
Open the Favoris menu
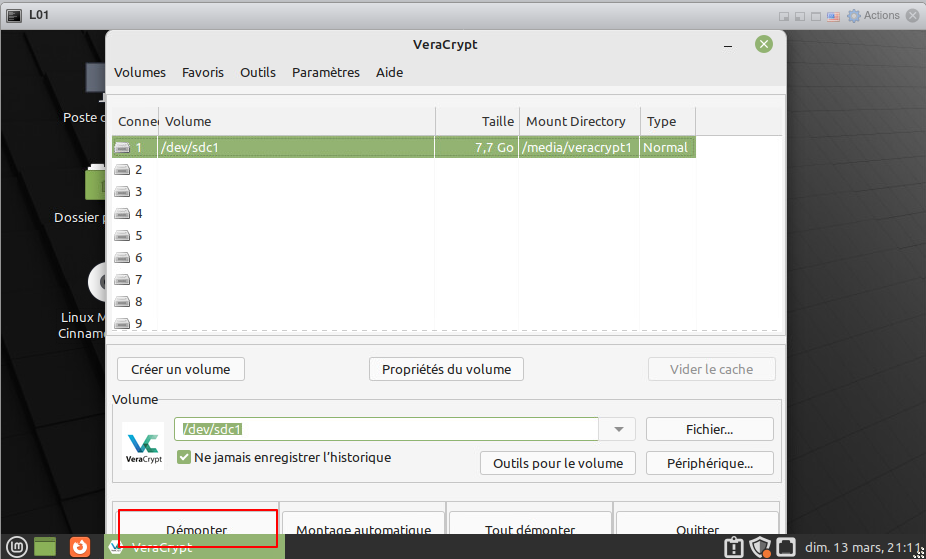point(202,72)
